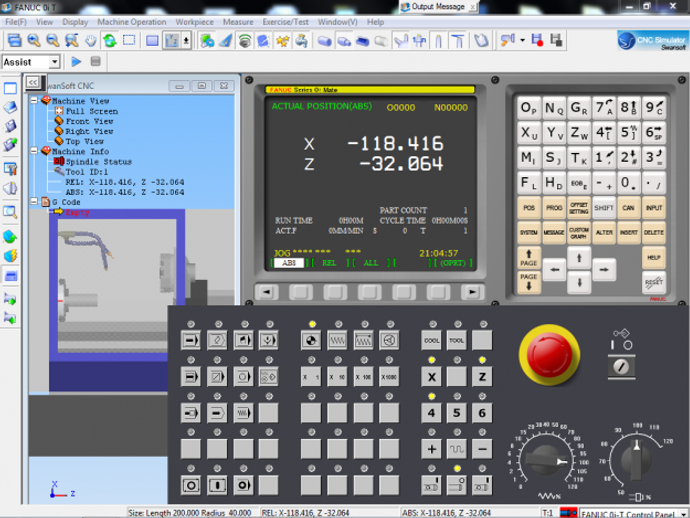Open the Exercise/Test menu
Image resolution: width=690 pixels, height=518 pixels.
pyautogui.click(x=286, y=22)
